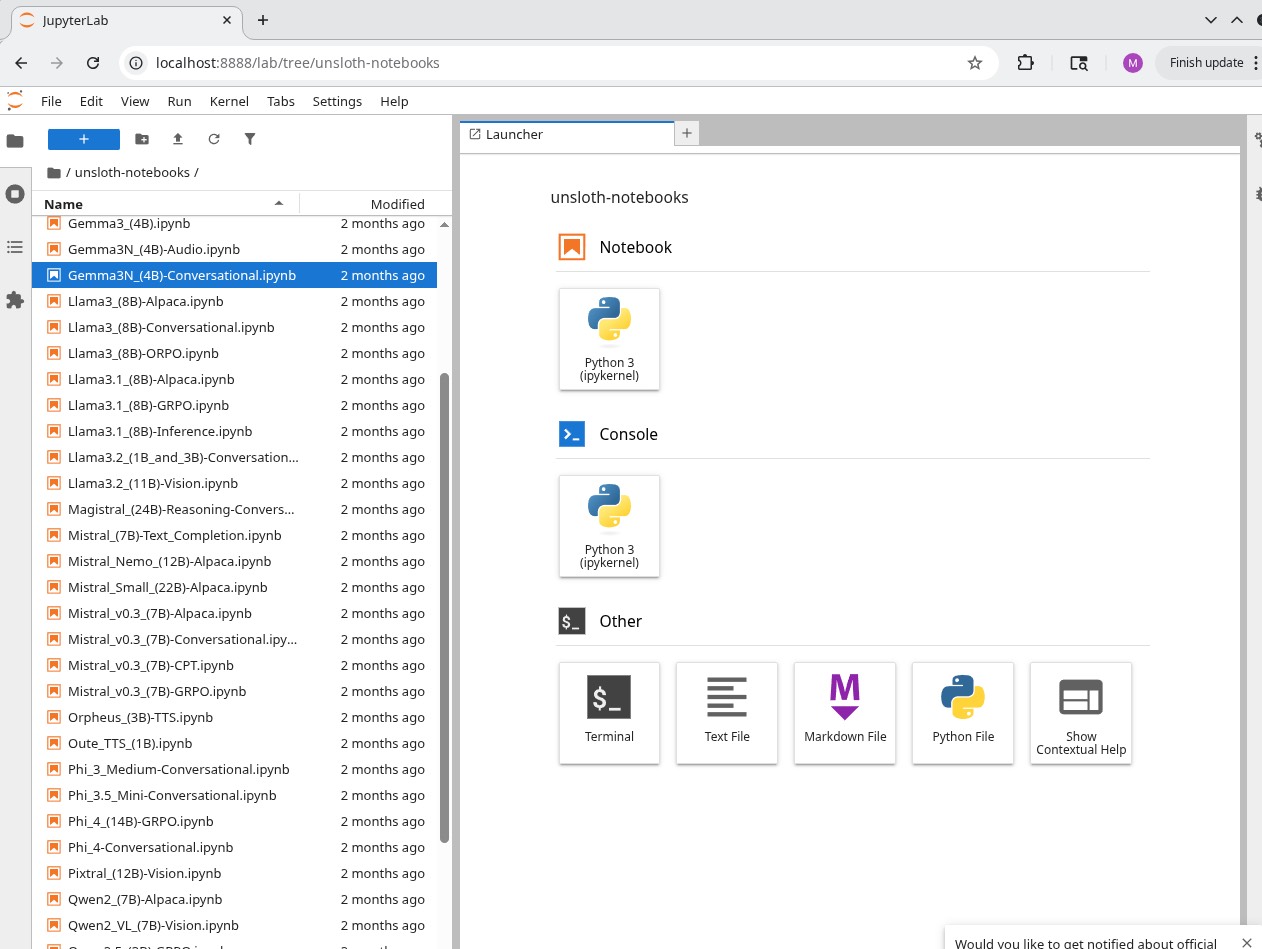Start a Python 3 notebook
The width and height of the screenshot is (1262, 949).
[x=609, y=338]
